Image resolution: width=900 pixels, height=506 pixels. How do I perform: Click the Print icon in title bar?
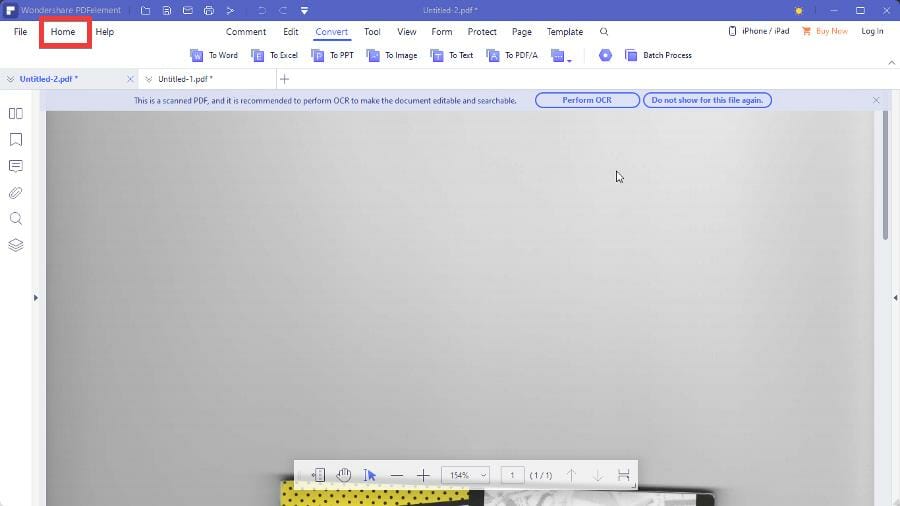tap(209, 10)
